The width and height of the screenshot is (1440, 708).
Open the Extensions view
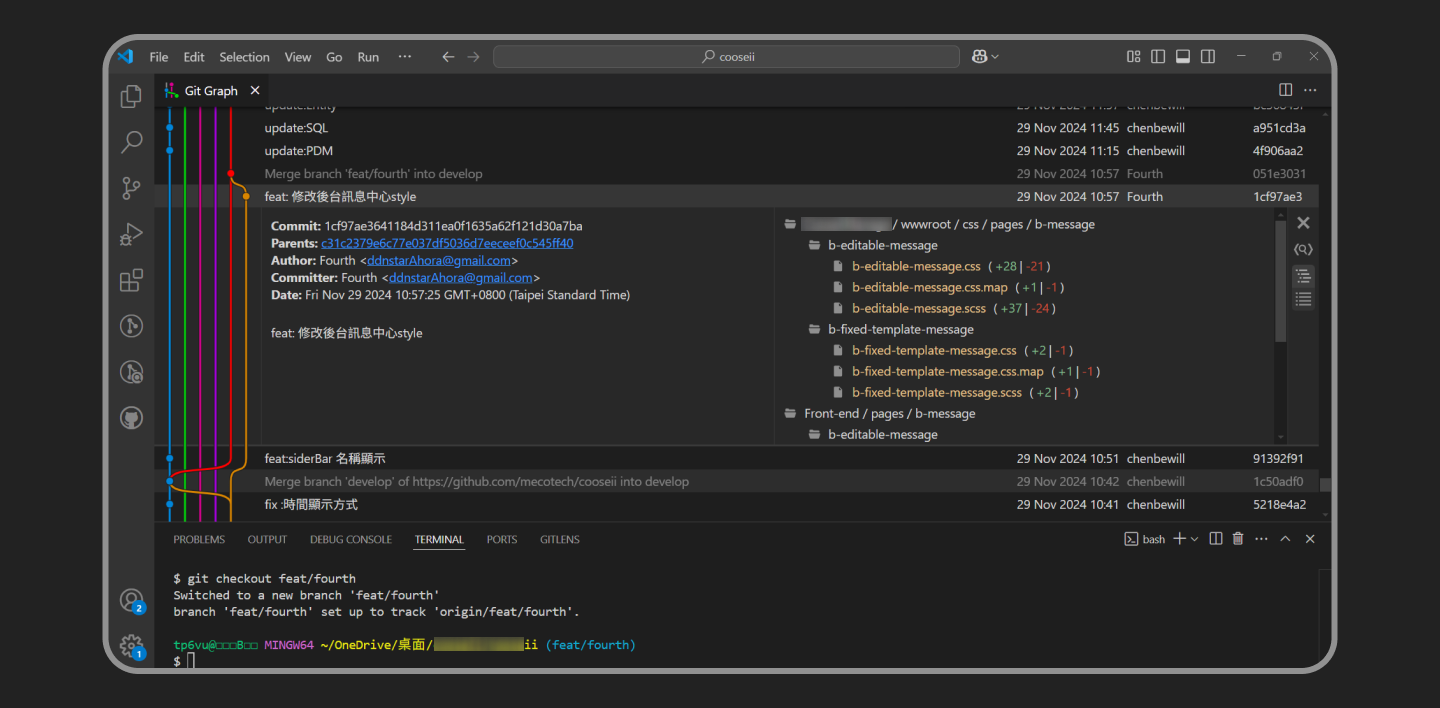tap(131, 280)
